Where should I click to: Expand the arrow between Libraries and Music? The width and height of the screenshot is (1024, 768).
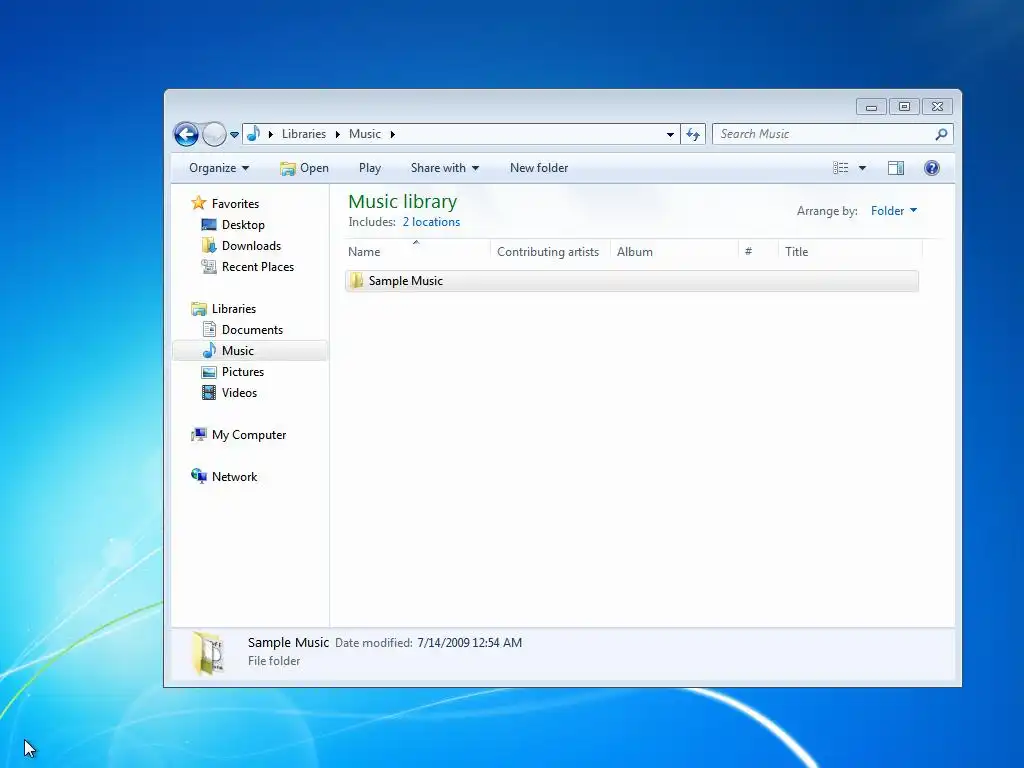(338, 134)
